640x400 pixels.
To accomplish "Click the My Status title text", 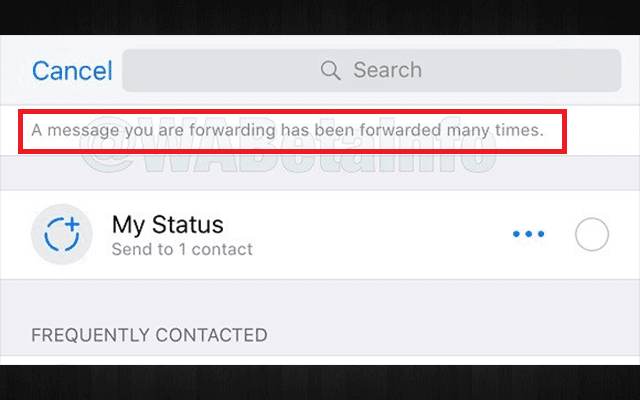I will point(167,224).
